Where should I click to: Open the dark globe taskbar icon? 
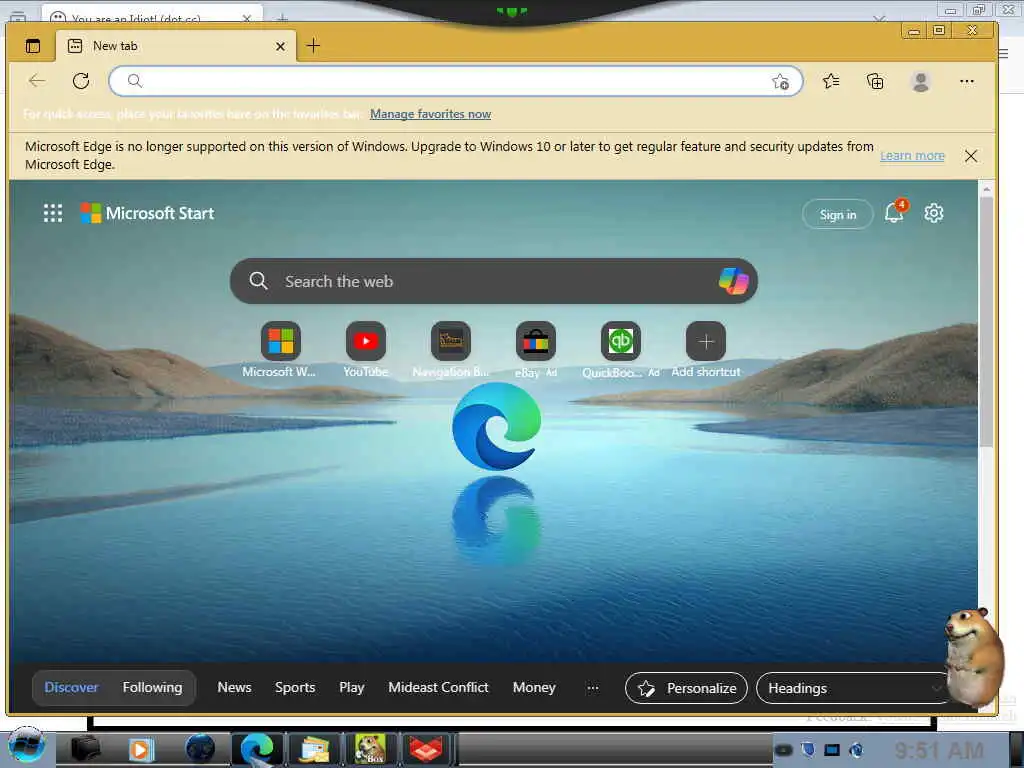point(200,748)
